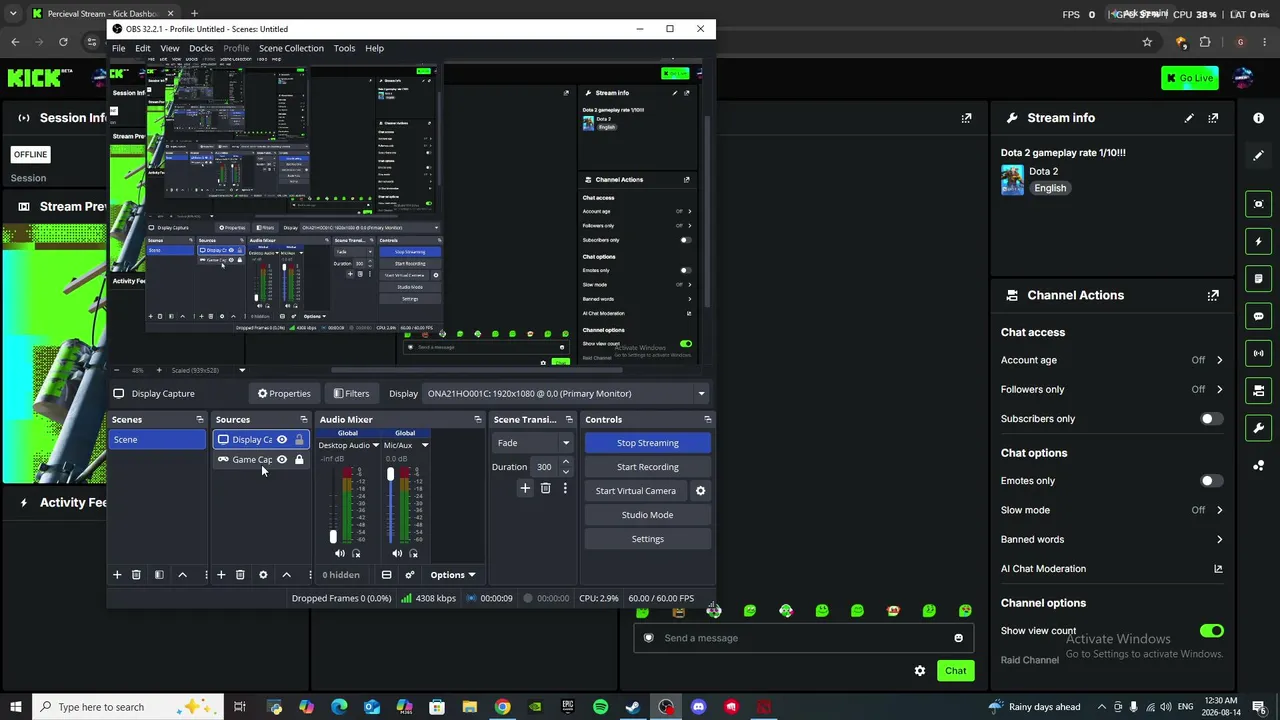
Task: Move the selected source up in the list
Action: pyautogui.click(x=286, y=575)
